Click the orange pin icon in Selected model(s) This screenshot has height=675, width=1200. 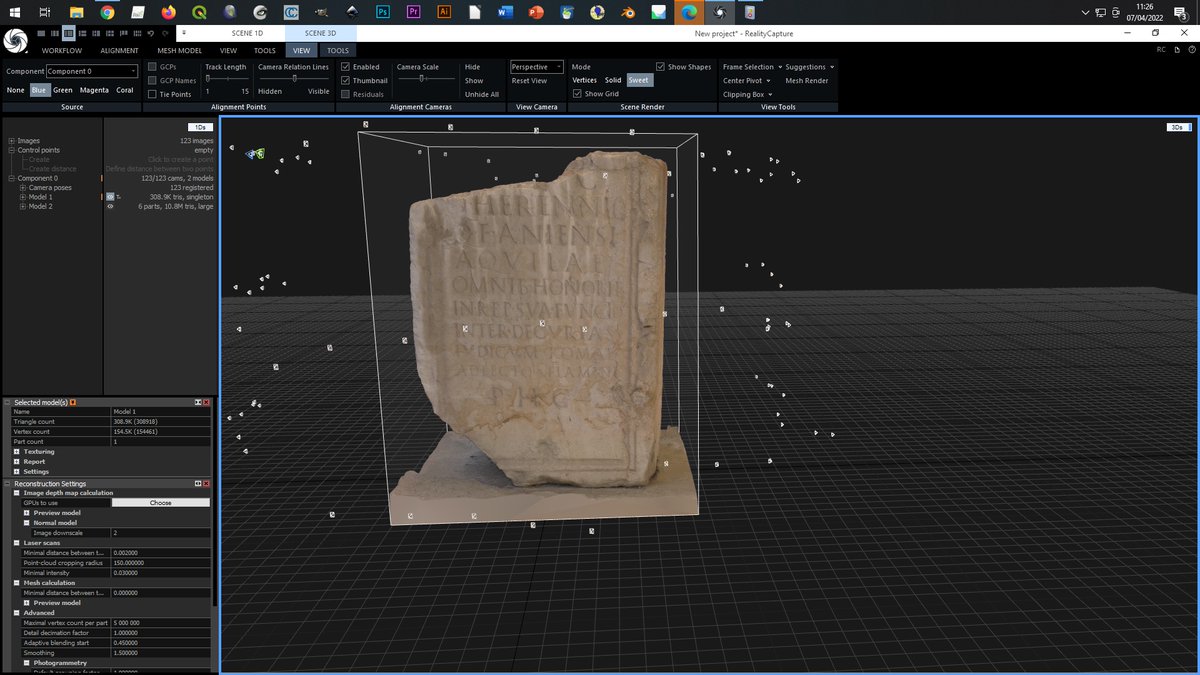72,402
